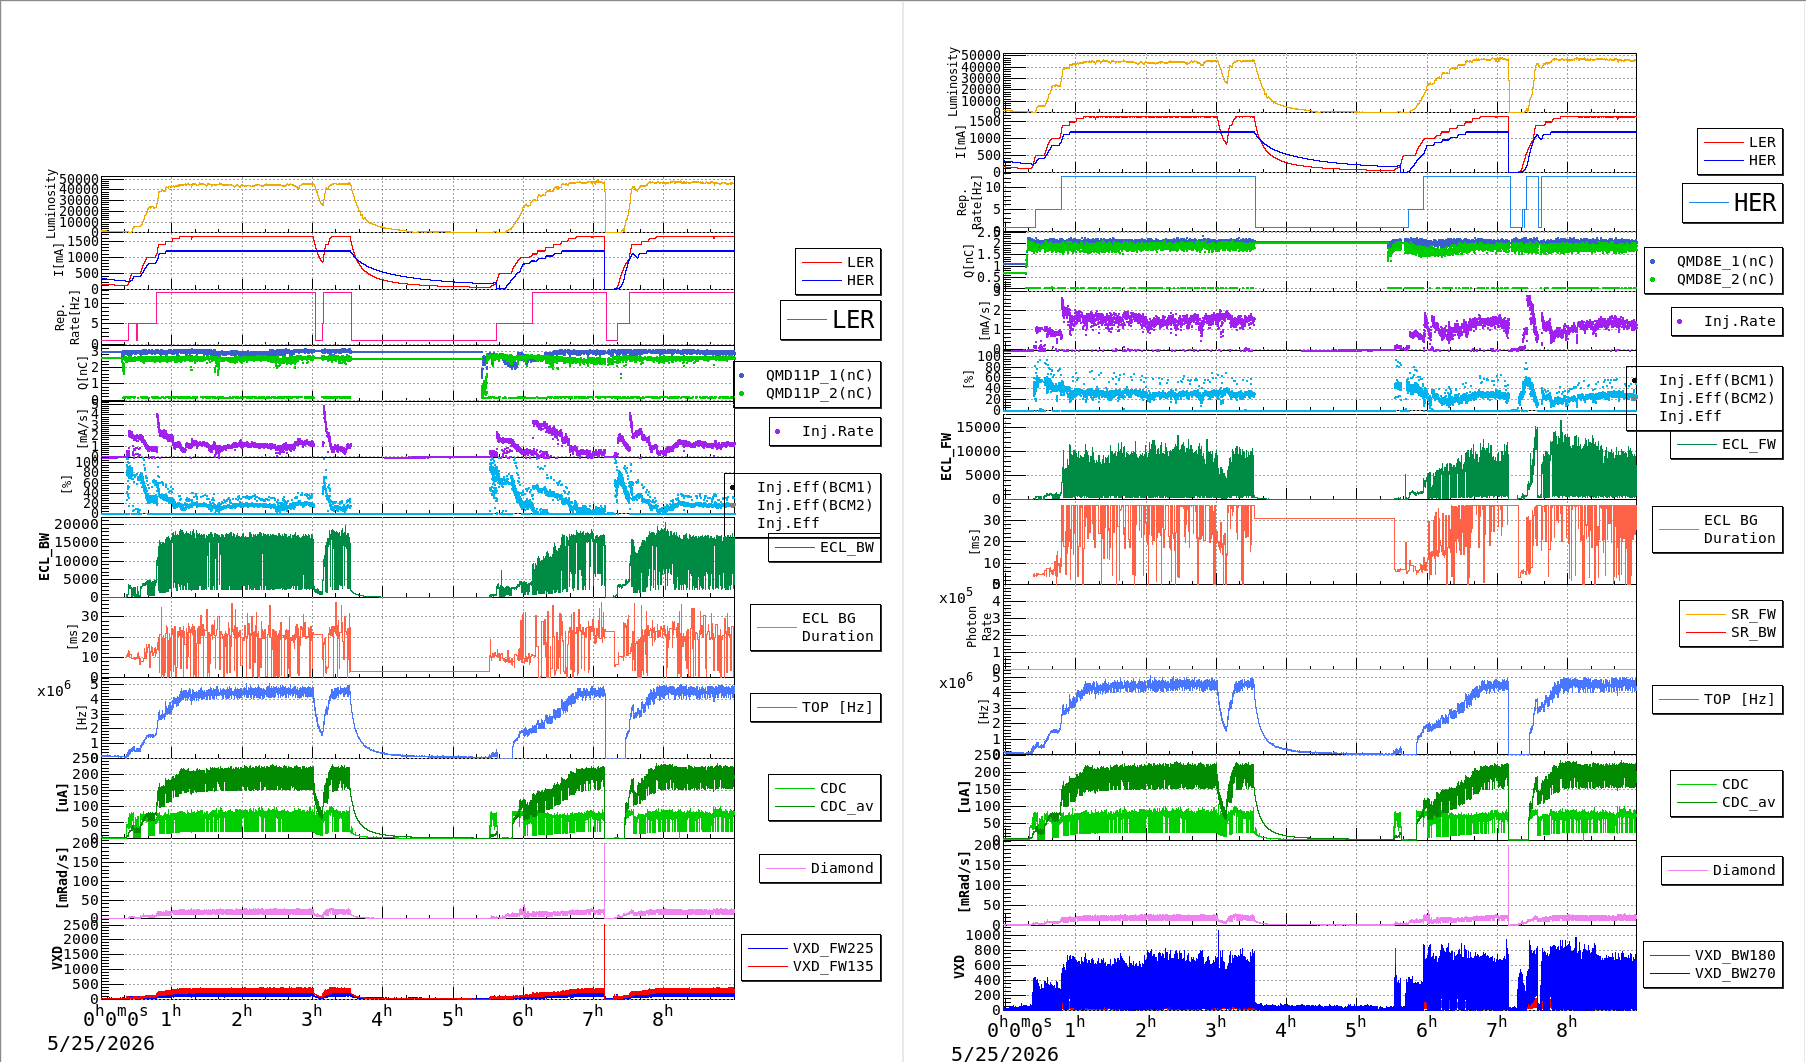Screen dimensions: 1806x1062
Task: Select the TOP [Hz] legend in the left plot
Action: click(x=816, y=707)
